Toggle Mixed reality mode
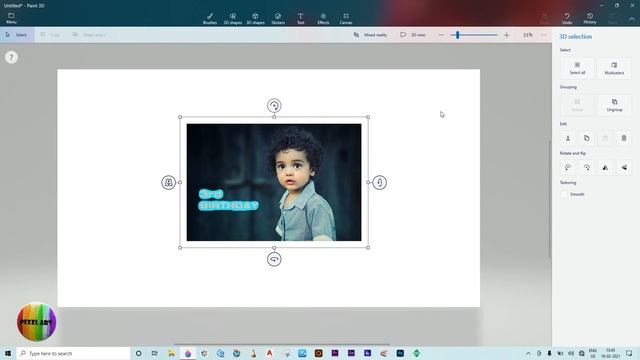The height and width of the screenshot is (360, 640). click(x=370, y=35)
